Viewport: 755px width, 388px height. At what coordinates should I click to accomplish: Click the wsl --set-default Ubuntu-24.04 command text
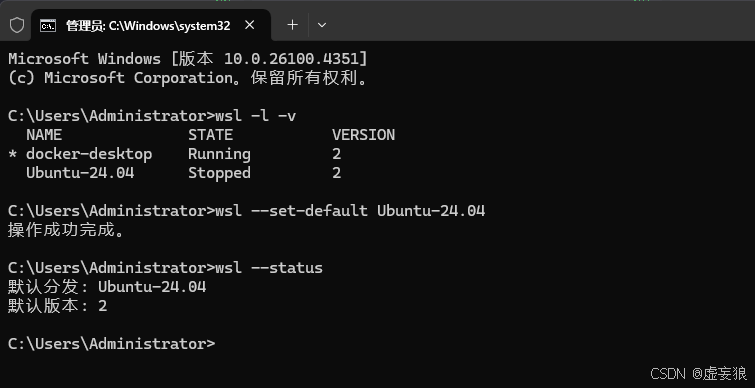(350, 211)
